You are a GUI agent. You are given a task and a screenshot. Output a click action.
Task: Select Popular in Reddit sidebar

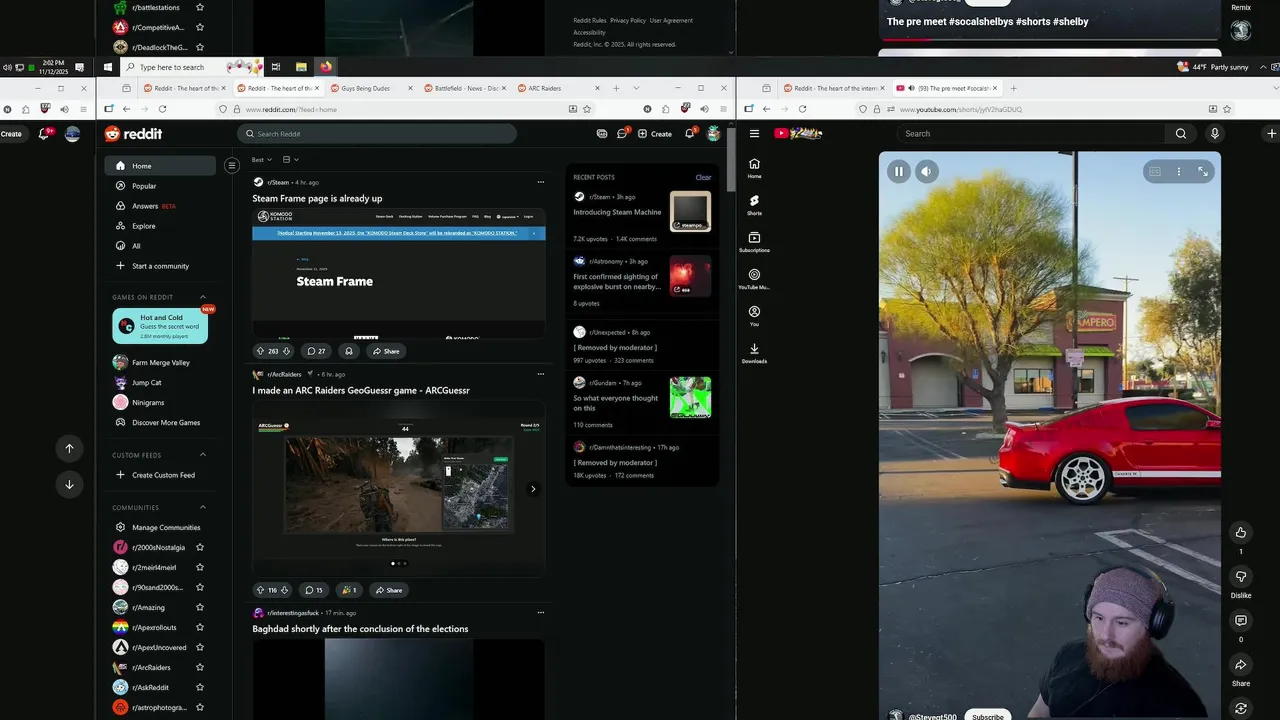(x=160, y=186)
